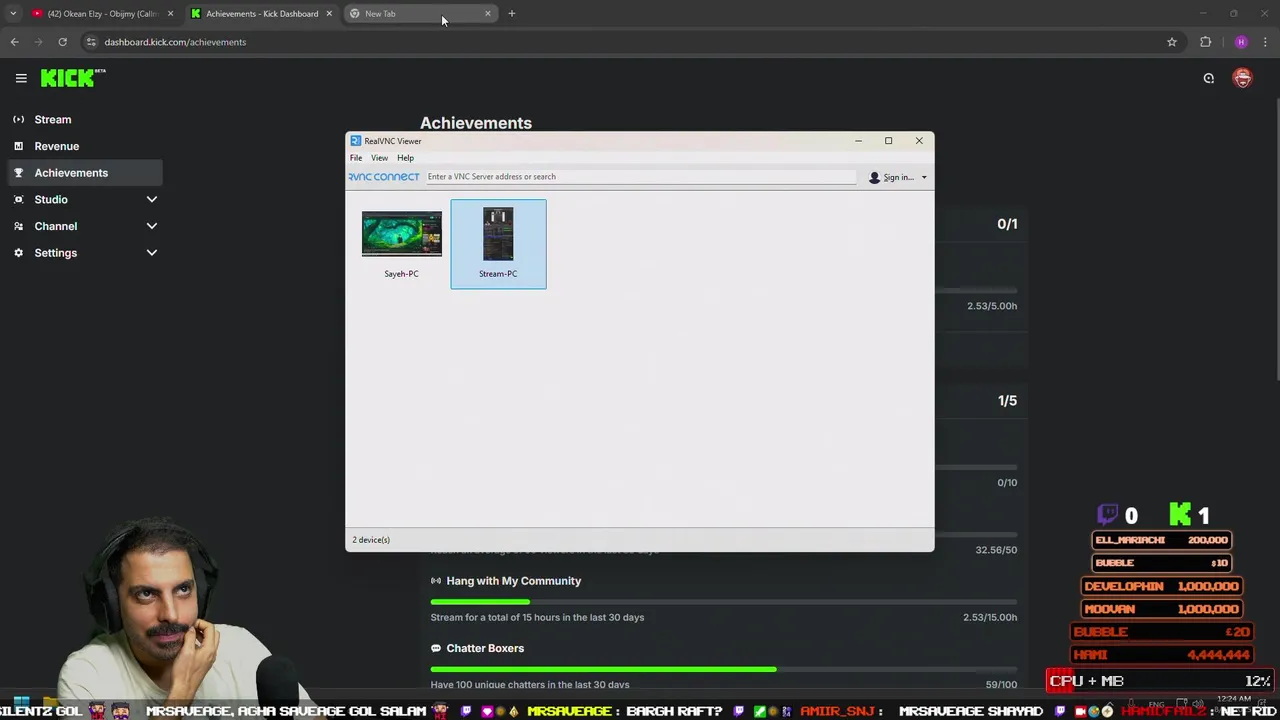The image size is (1280, 720).
Task: Expand the Channel section chevron
Action: 152,226
